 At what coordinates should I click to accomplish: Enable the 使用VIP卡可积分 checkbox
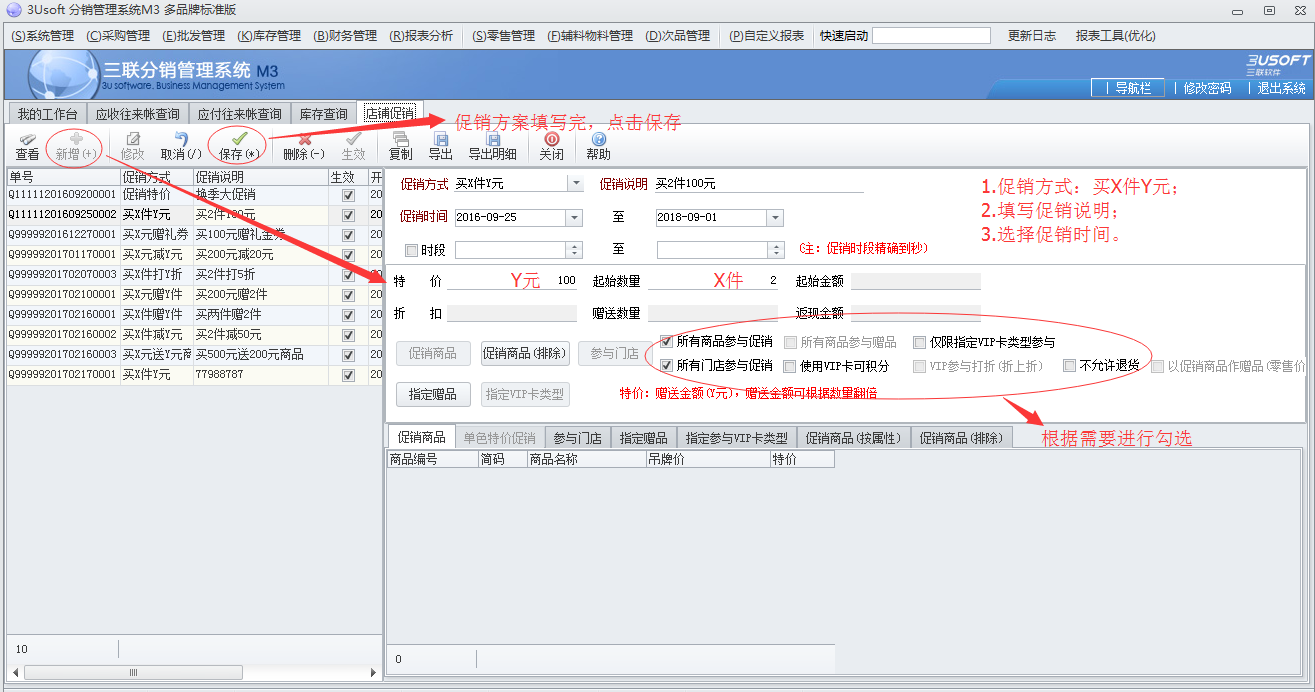(790, 366)
